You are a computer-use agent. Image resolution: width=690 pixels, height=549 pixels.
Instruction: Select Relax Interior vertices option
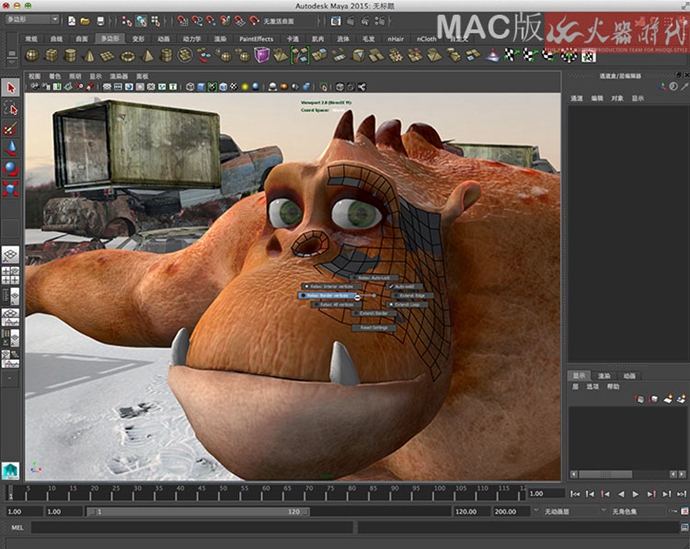[x=331, y=286]
